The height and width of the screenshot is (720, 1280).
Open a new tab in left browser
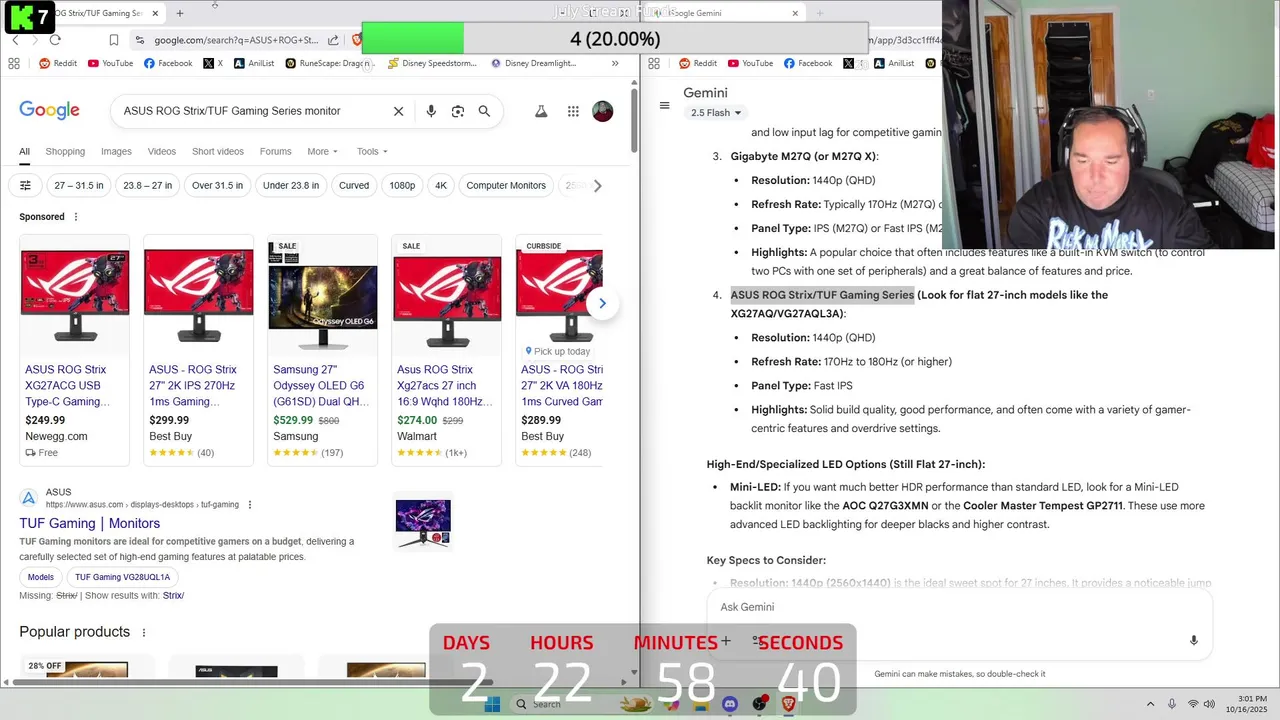click(x=180, y=13)
